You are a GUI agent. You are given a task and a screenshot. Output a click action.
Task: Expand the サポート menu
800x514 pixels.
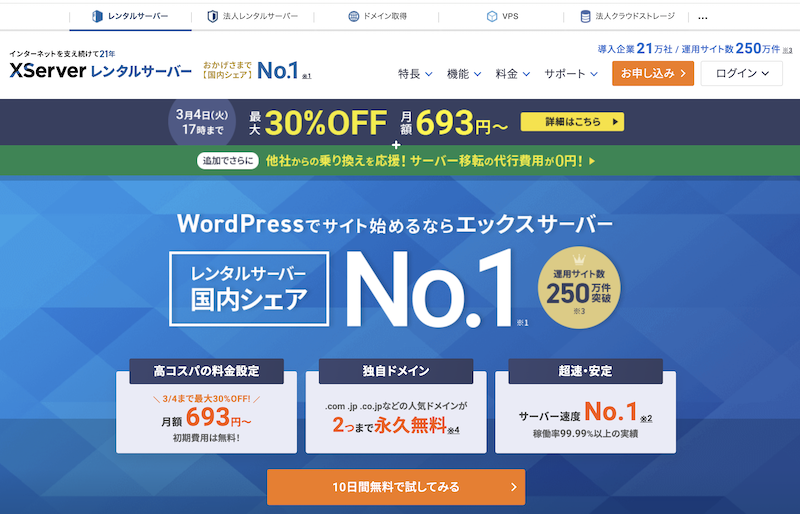[x=571, y=74]
